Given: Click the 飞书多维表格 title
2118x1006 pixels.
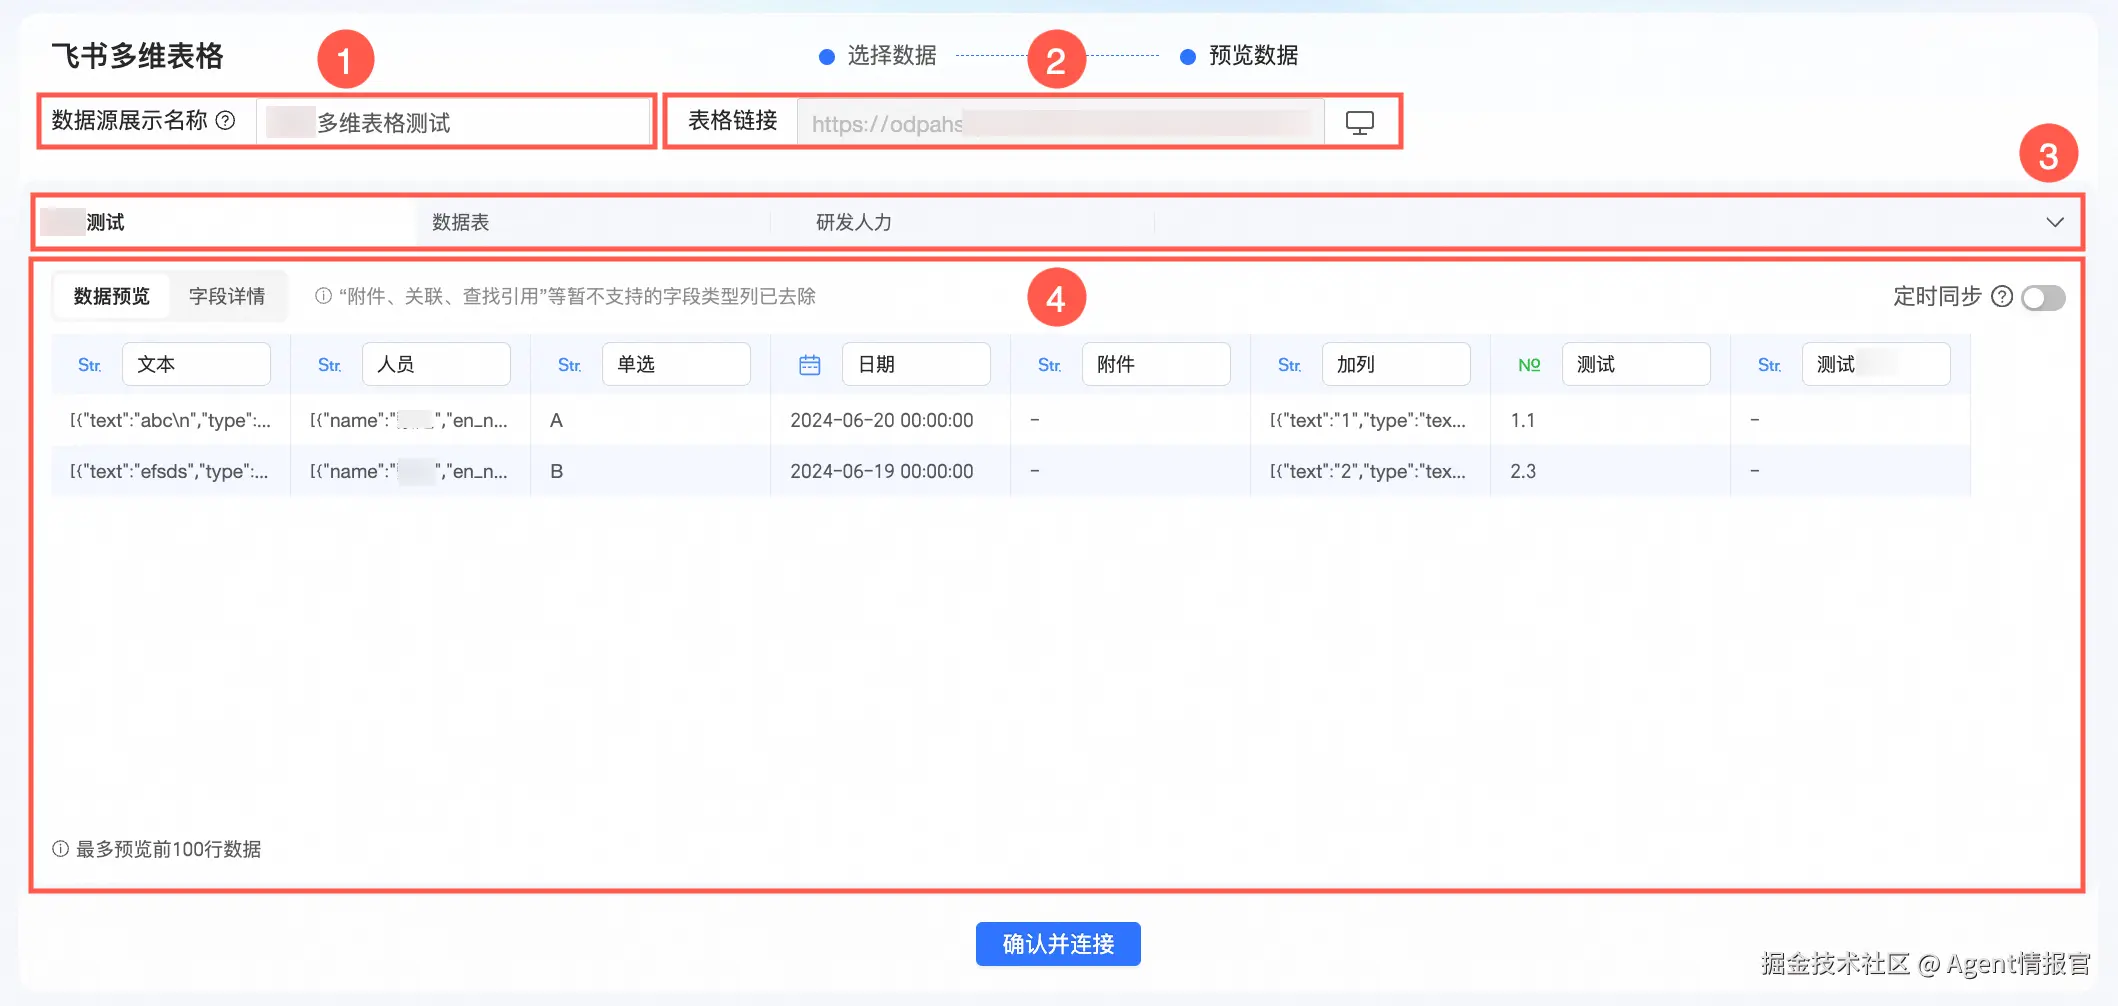Looking at the screenshot, I should pyautogui.click(x=137, y=55).
